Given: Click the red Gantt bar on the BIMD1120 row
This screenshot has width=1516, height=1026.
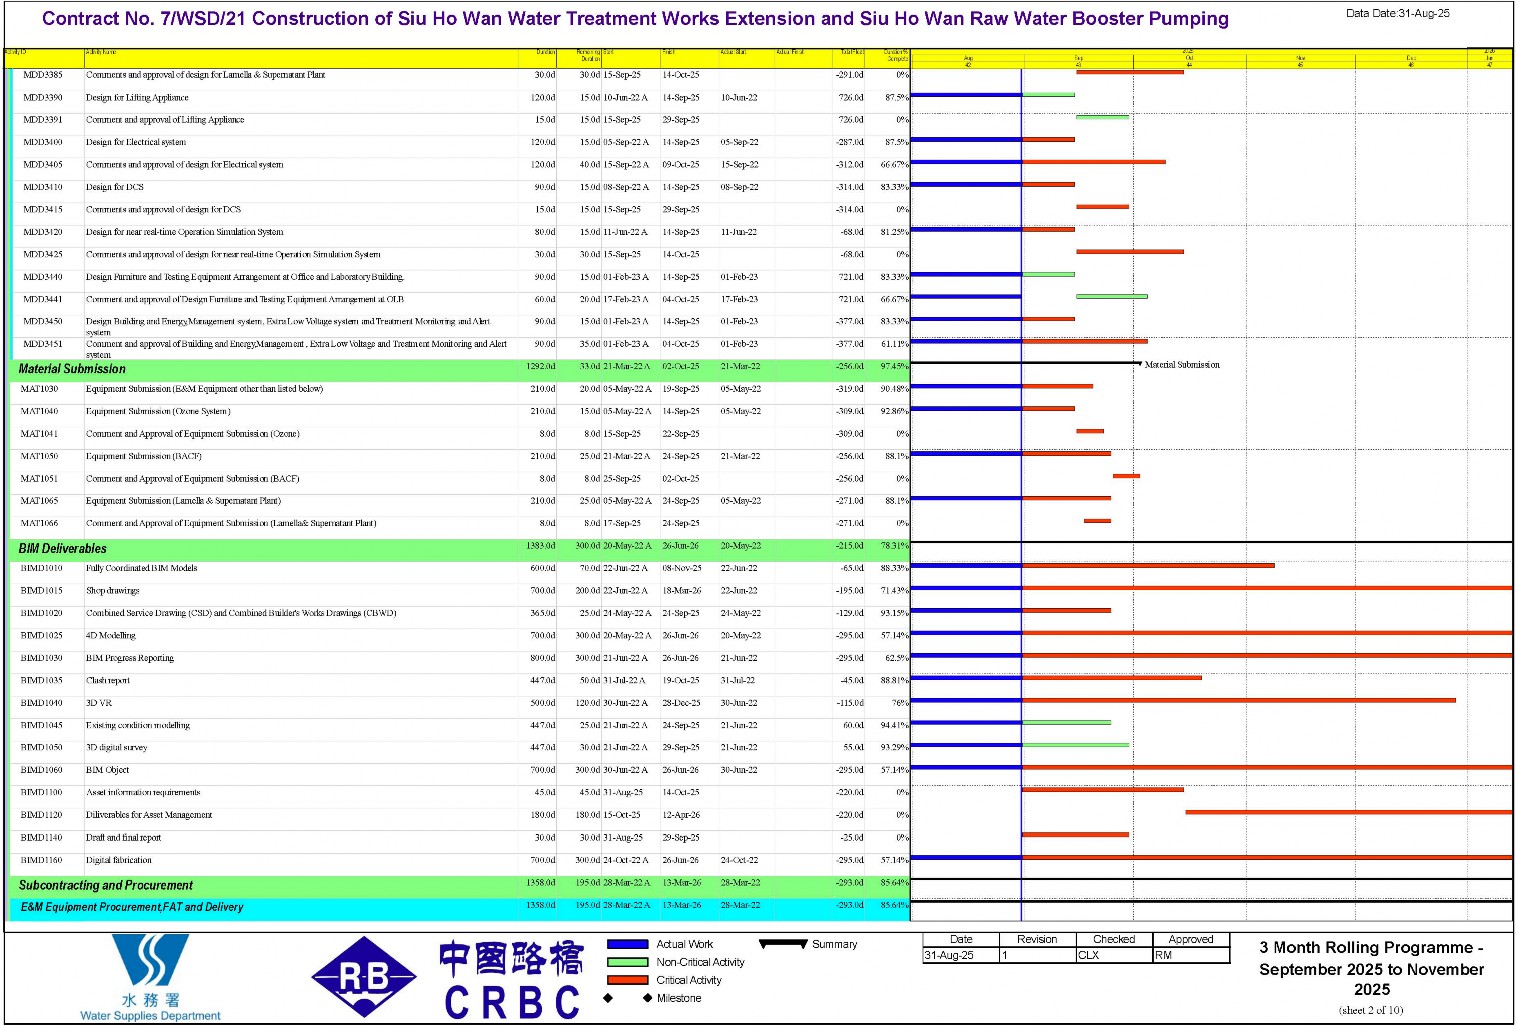Looking at the screenshot, I should (1348, 812).
